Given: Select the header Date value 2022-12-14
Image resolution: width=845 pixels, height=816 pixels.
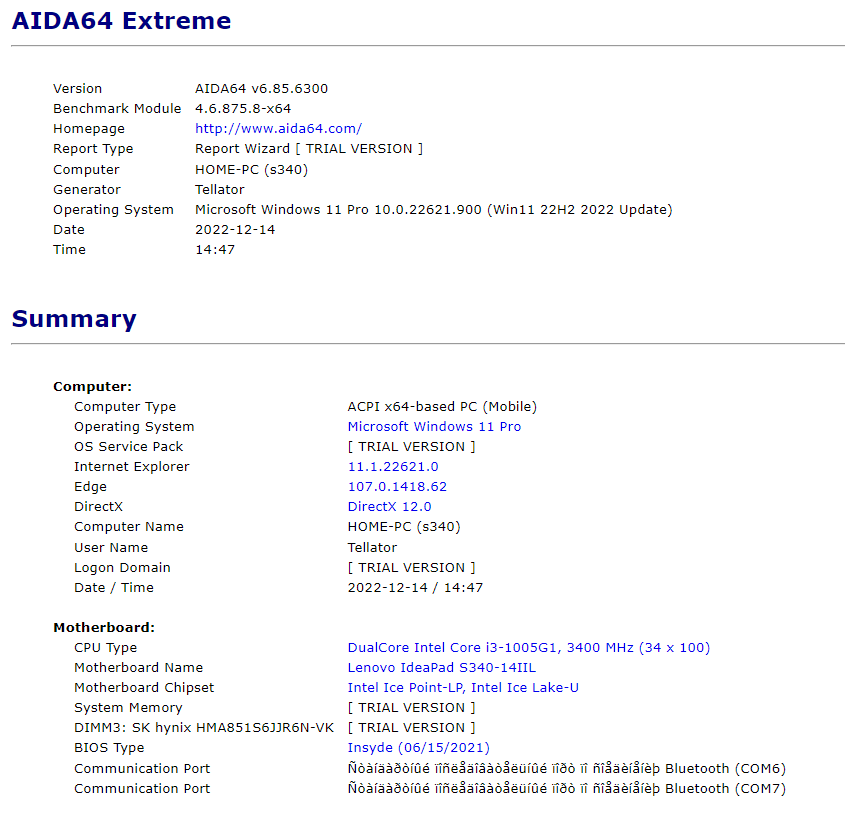Looking at the screenshot, I should (235, 230).
